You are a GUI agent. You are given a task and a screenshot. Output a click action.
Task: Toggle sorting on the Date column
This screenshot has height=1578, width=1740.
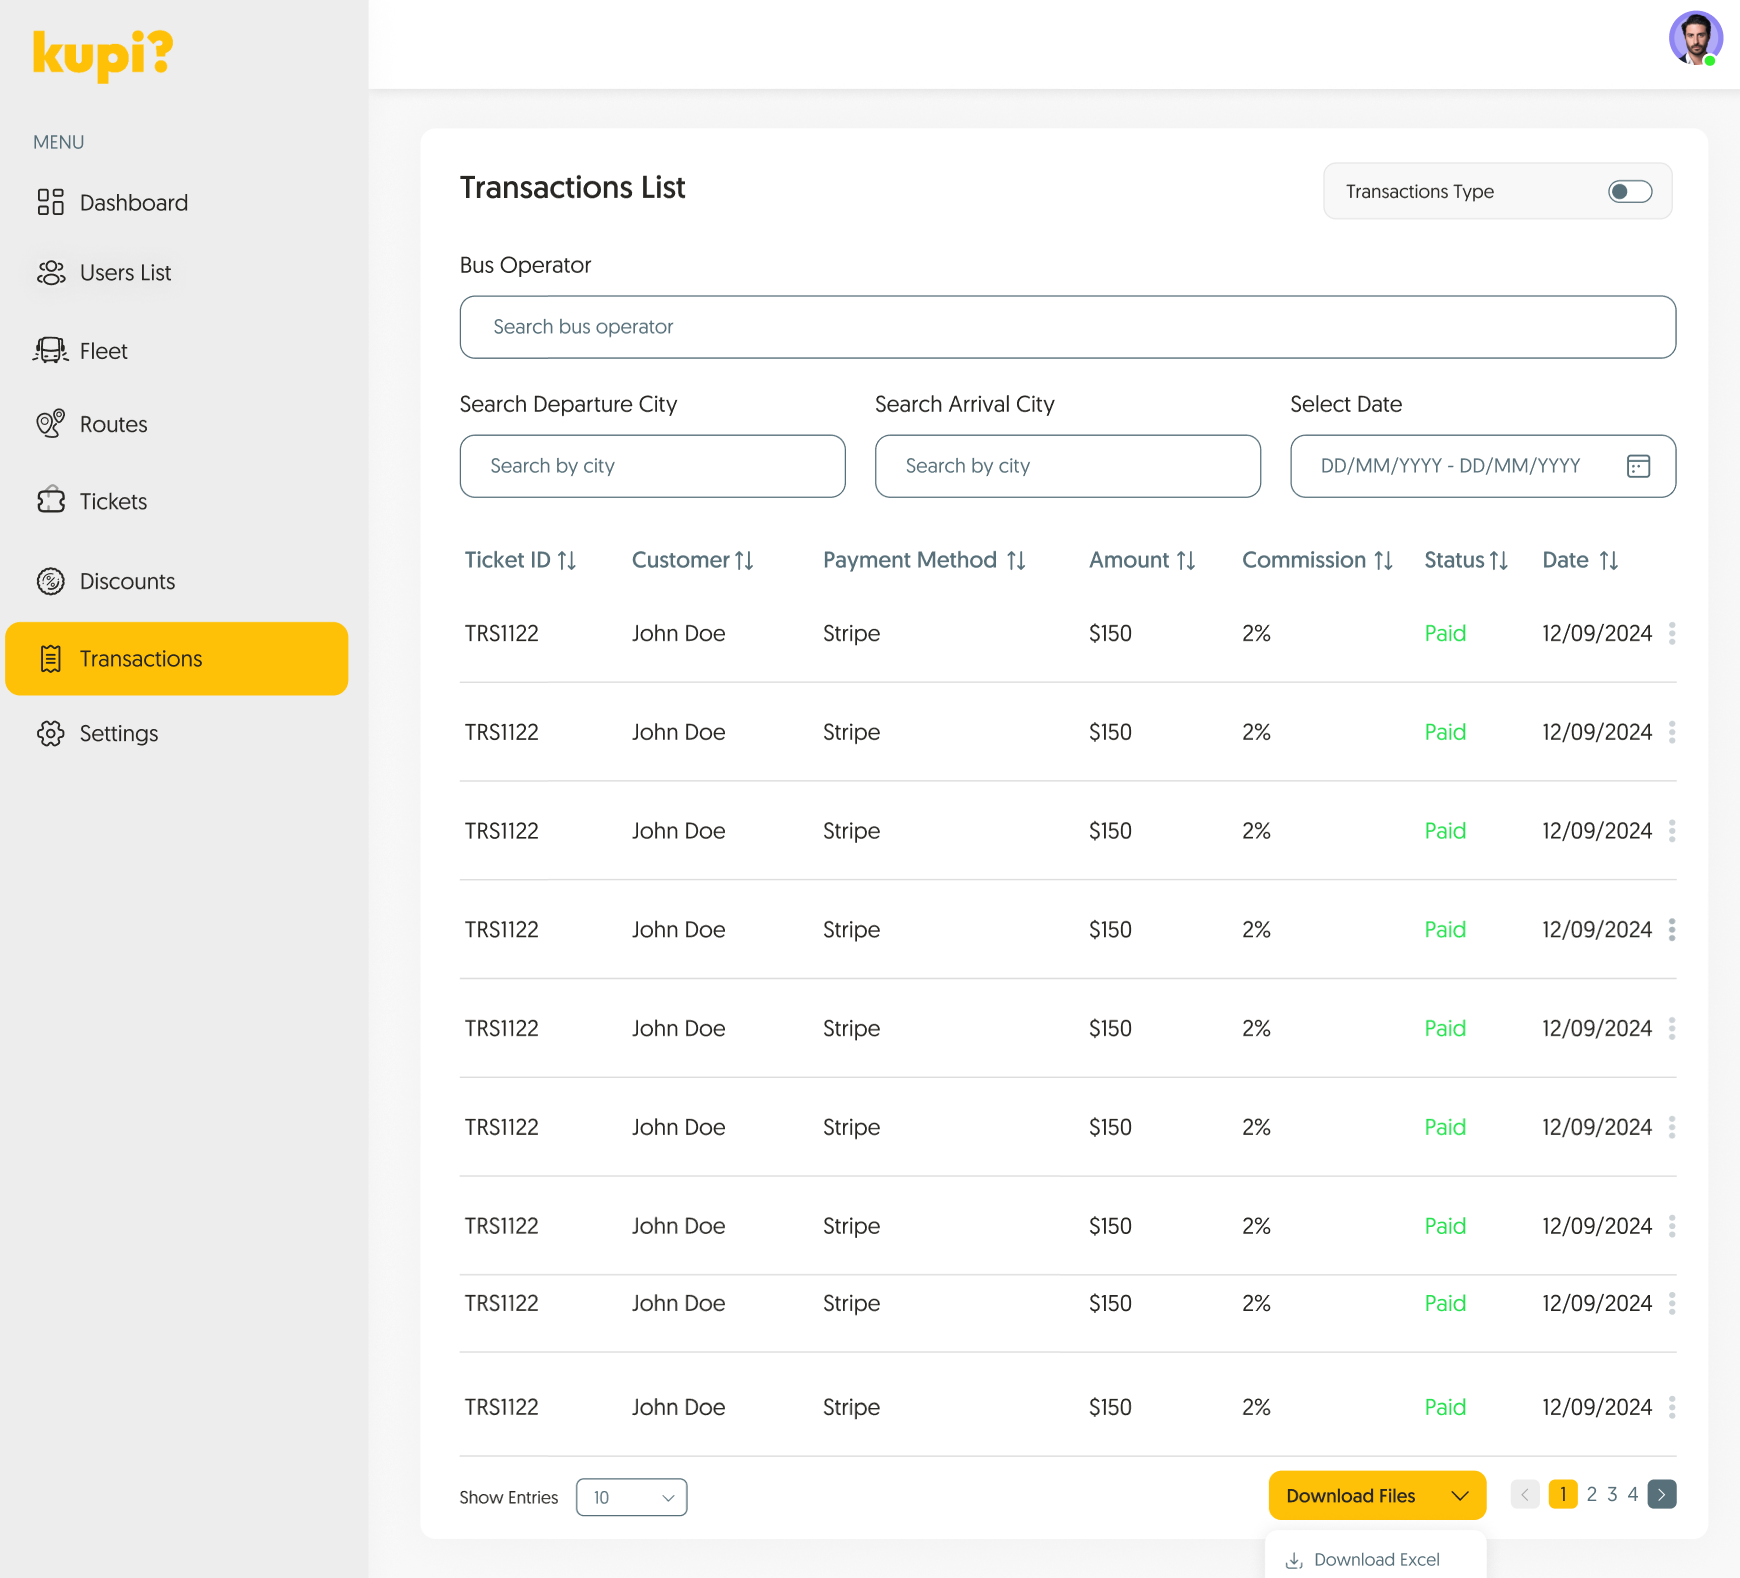coord(1608,560)
